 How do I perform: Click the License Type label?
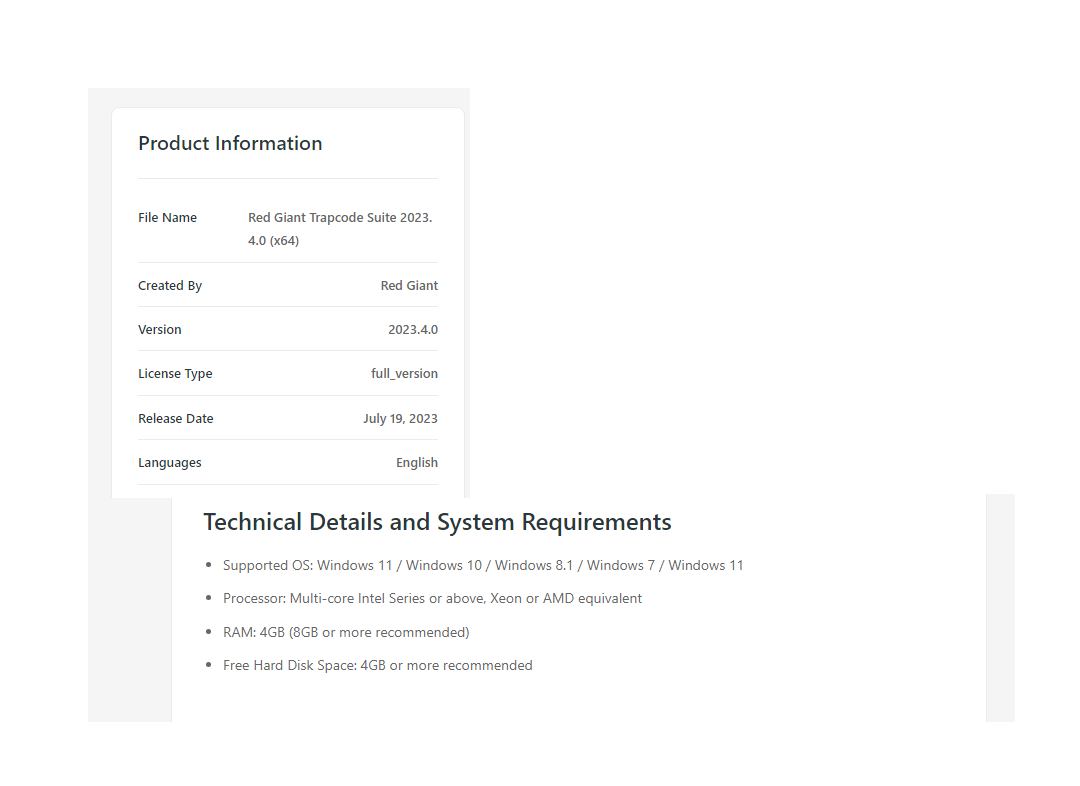click(175, 374)
